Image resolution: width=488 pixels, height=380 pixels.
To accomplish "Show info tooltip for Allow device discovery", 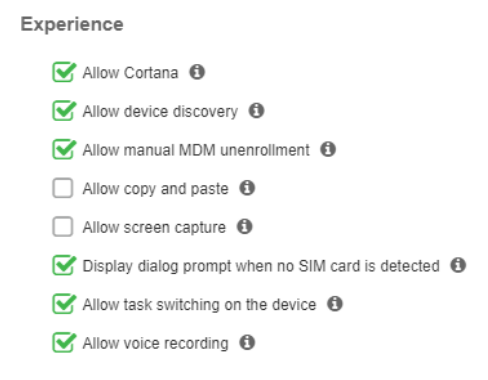I will pos(257,110).
